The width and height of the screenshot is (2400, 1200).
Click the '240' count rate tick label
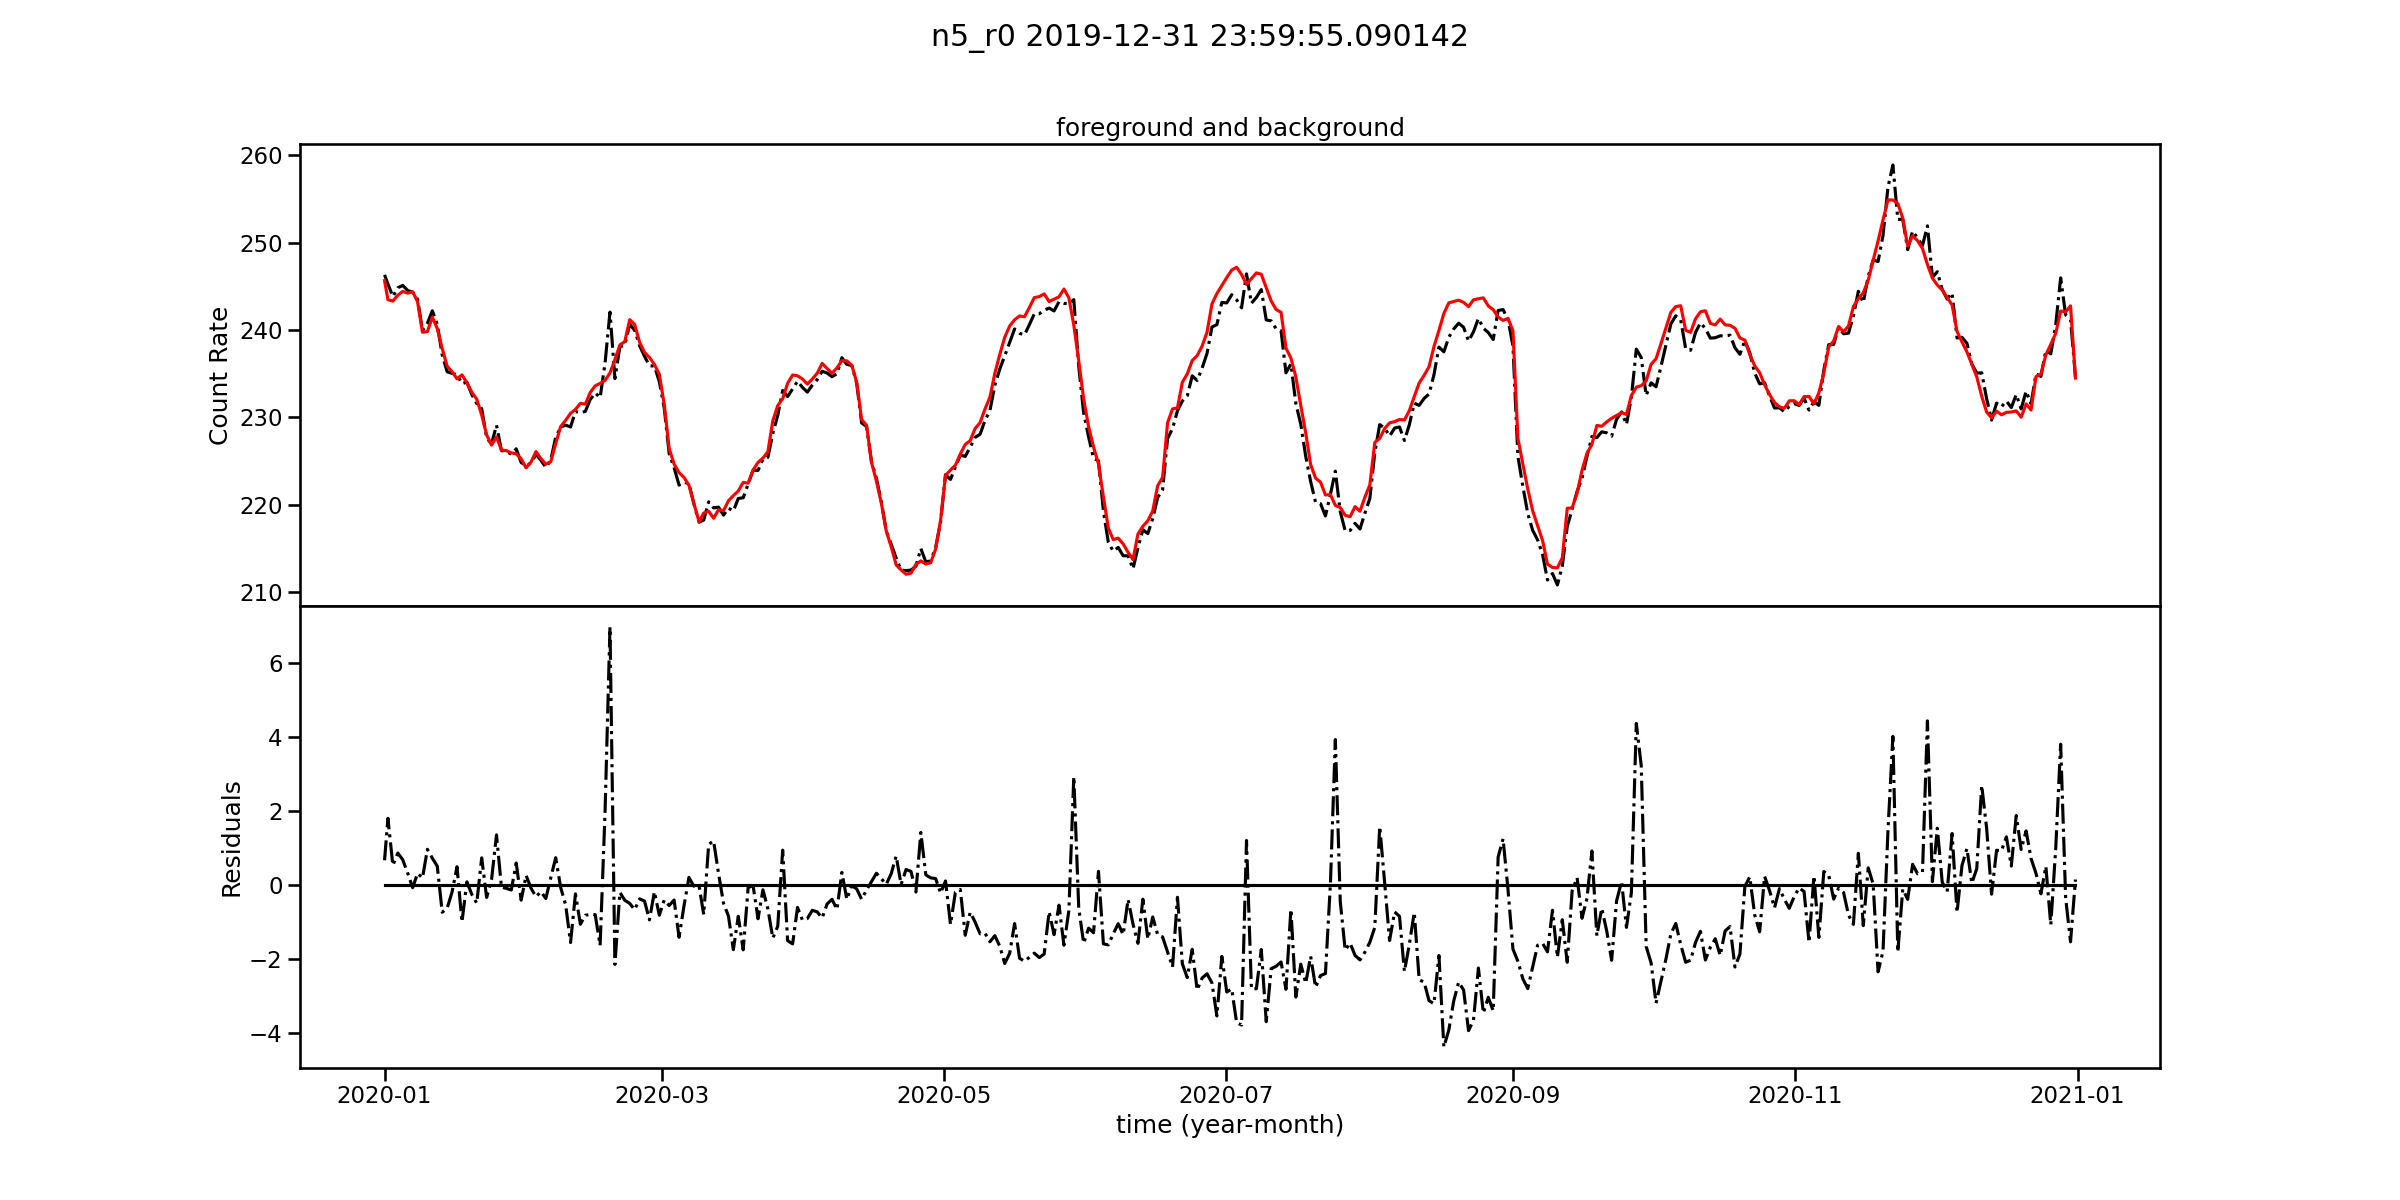click(x=261, y=331)
